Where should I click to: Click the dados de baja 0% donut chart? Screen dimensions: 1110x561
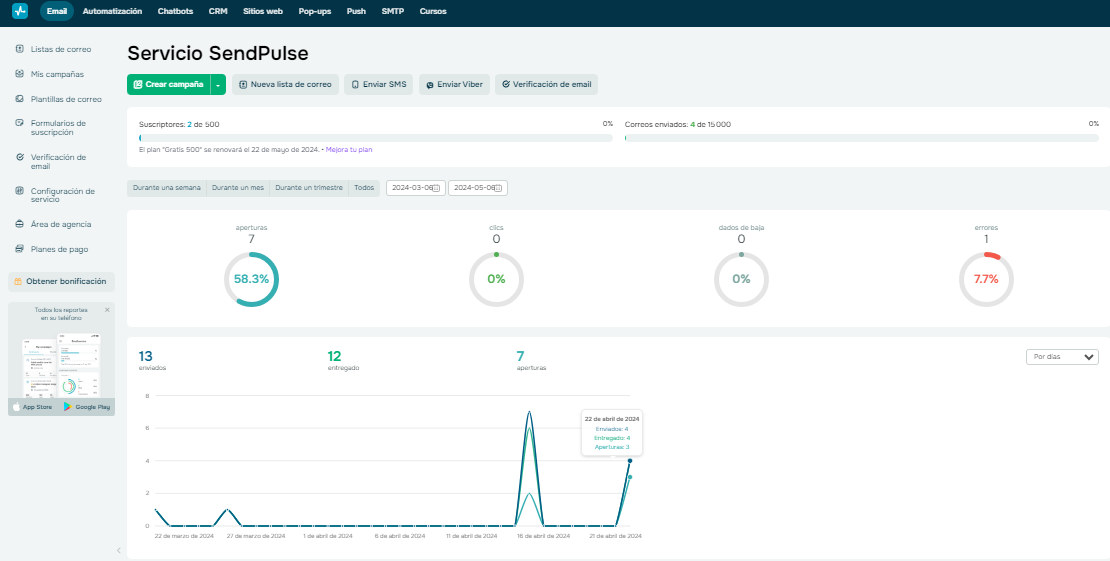(741, 279)
